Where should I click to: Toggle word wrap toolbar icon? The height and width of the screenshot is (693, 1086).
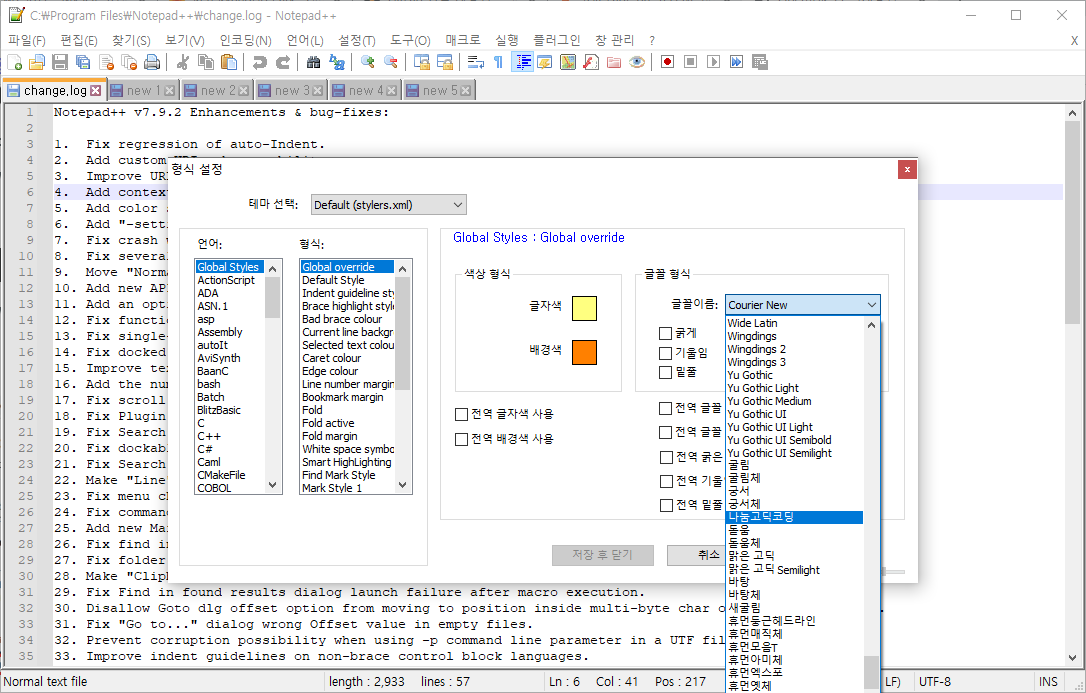[476, 62]
